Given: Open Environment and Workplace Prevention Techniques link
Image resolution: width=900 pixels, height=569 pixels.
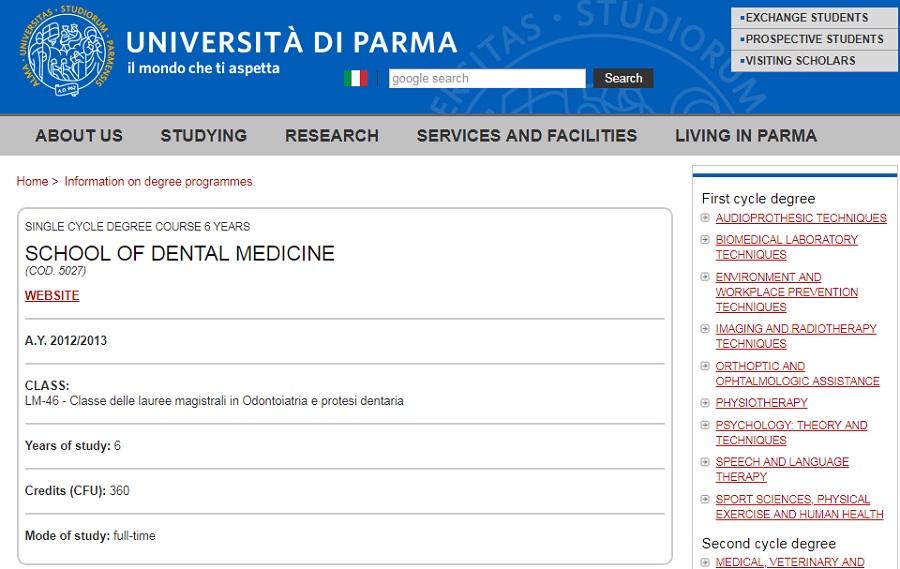Looking at the screenshot, I should (x=786, y=292).
